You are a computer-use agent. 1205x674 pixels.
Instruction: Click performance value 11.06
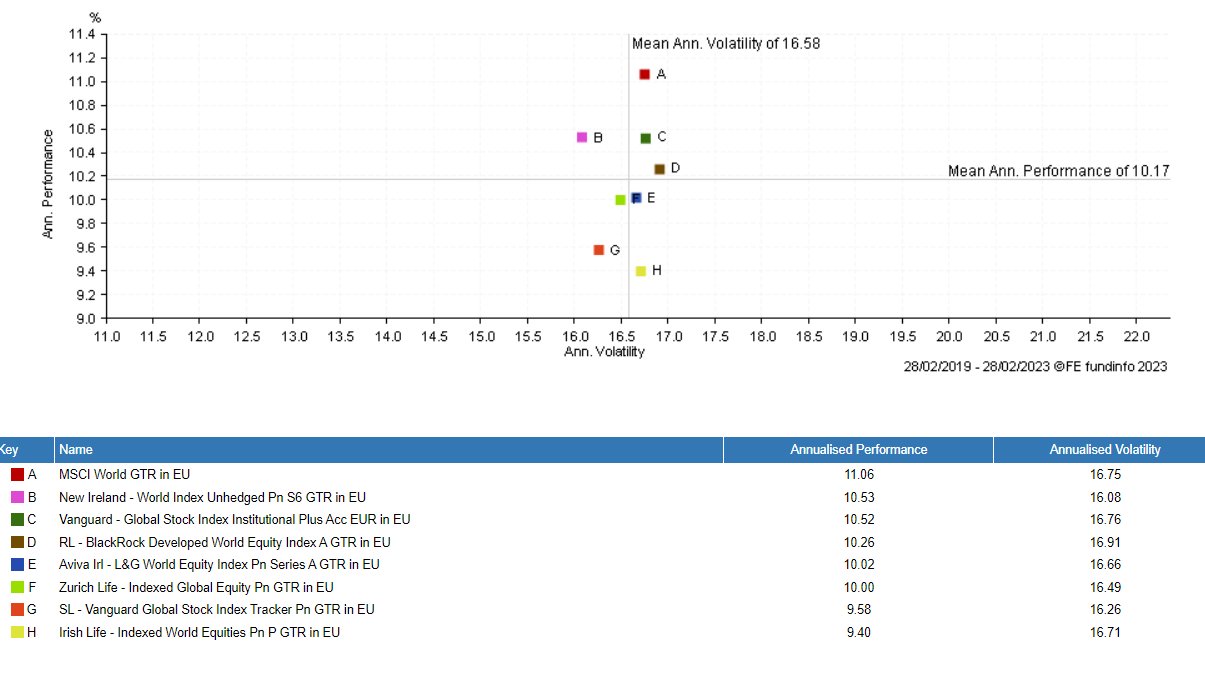click(x=859, y=475)
